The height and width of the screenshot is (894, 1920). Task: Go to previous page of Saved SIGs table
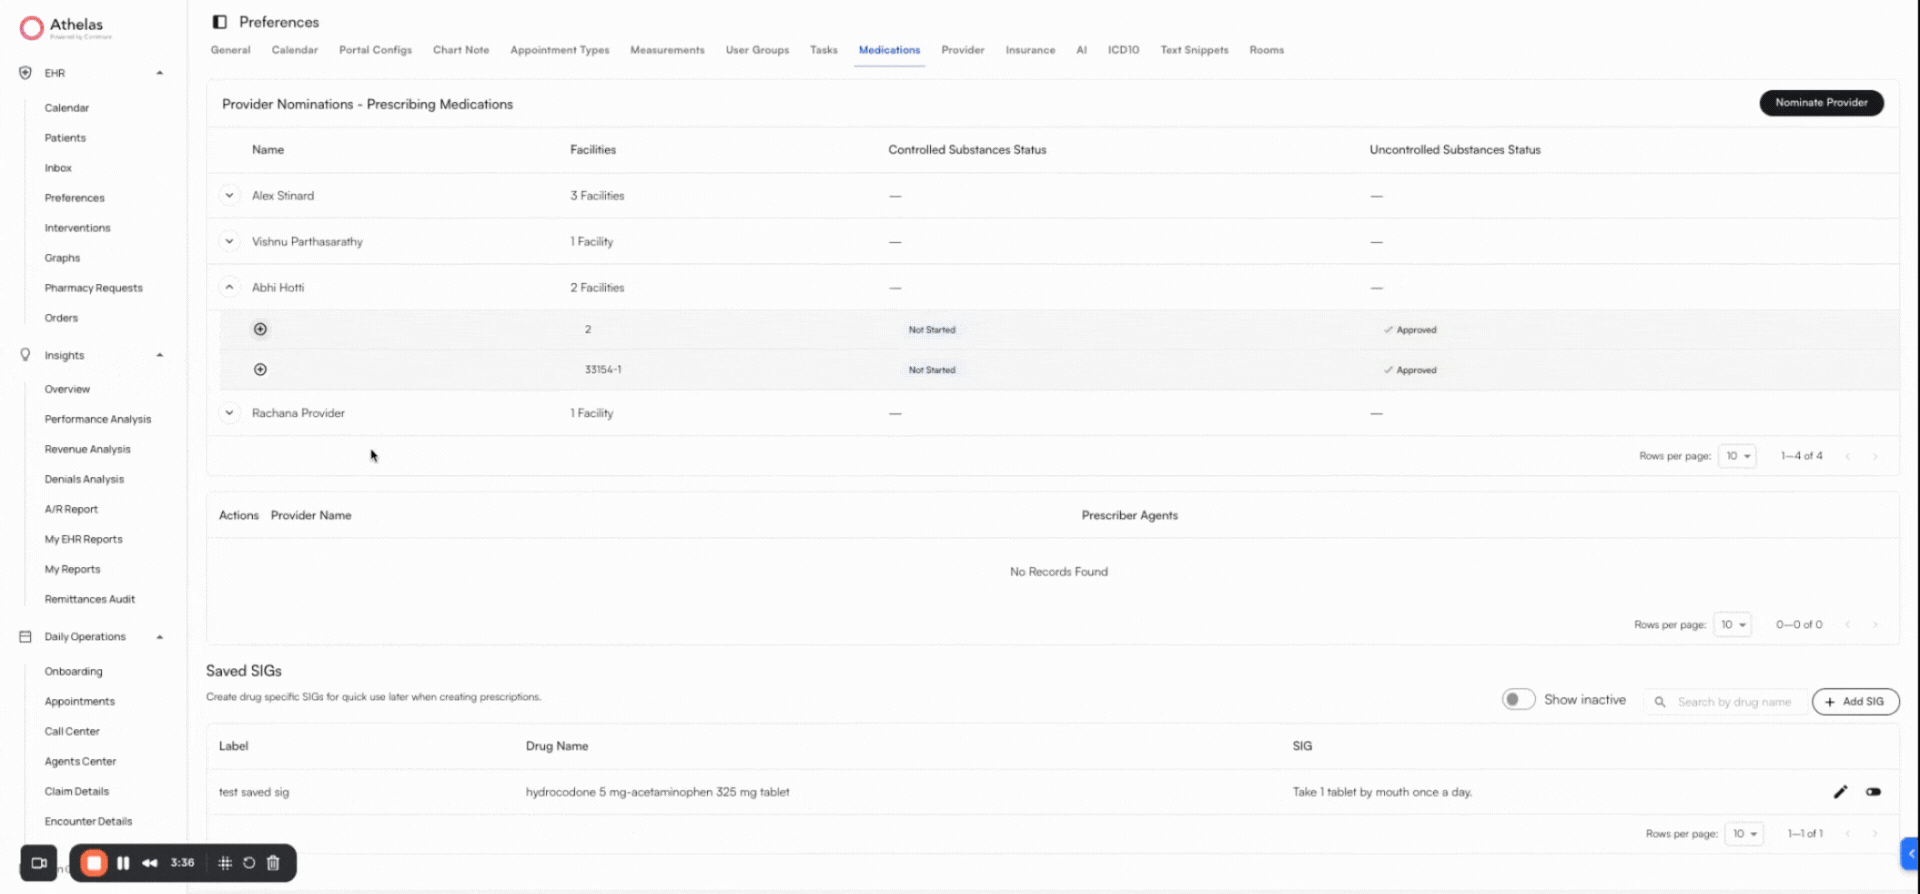pyautogui.click(x=1848, y=834)
